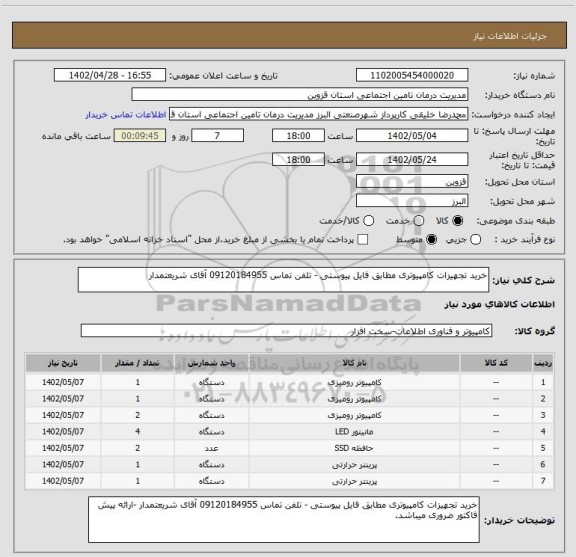
Task: Choose the متوسط purchase type radio
Action: point(431,240)
